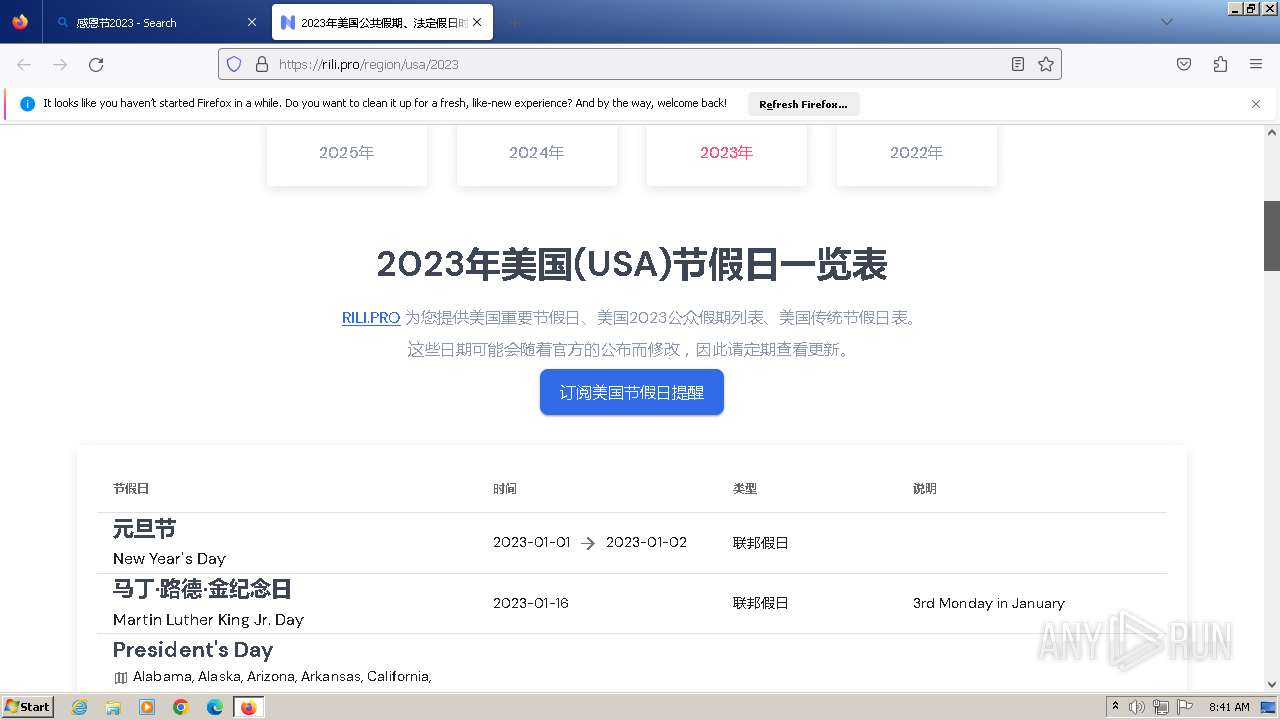Open Windows Media Player taskbar icon

pos(147,707)
